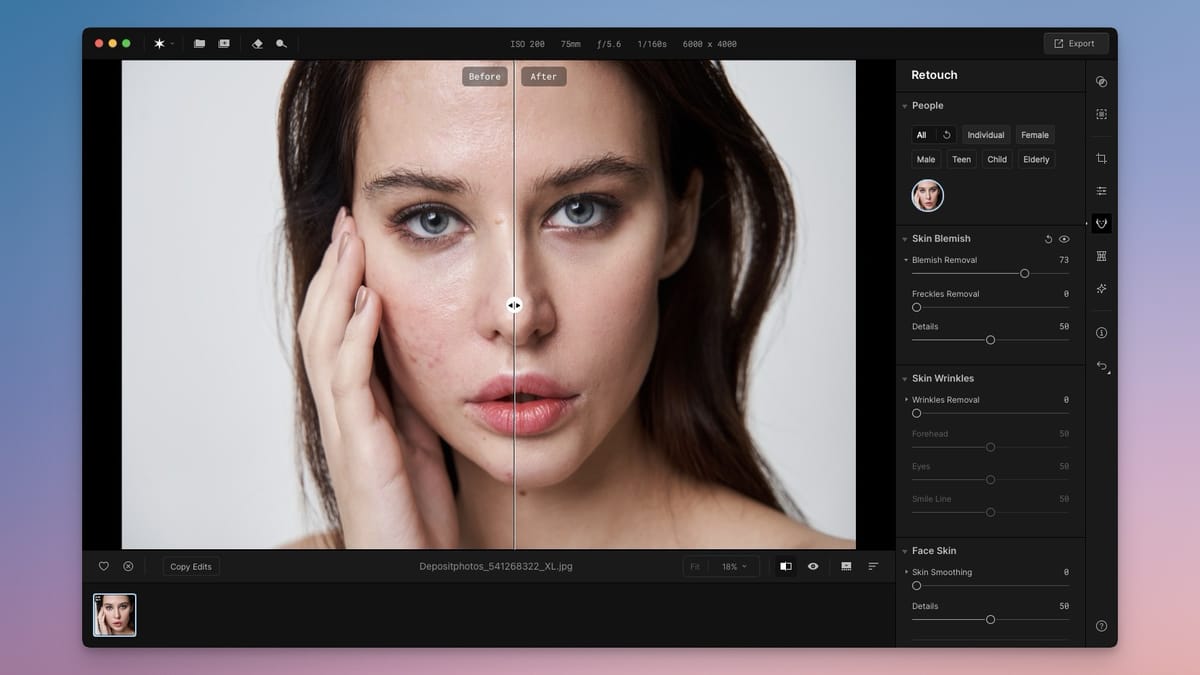
Task: Toggle the filmstrip panel visibility
Action: 845,566
